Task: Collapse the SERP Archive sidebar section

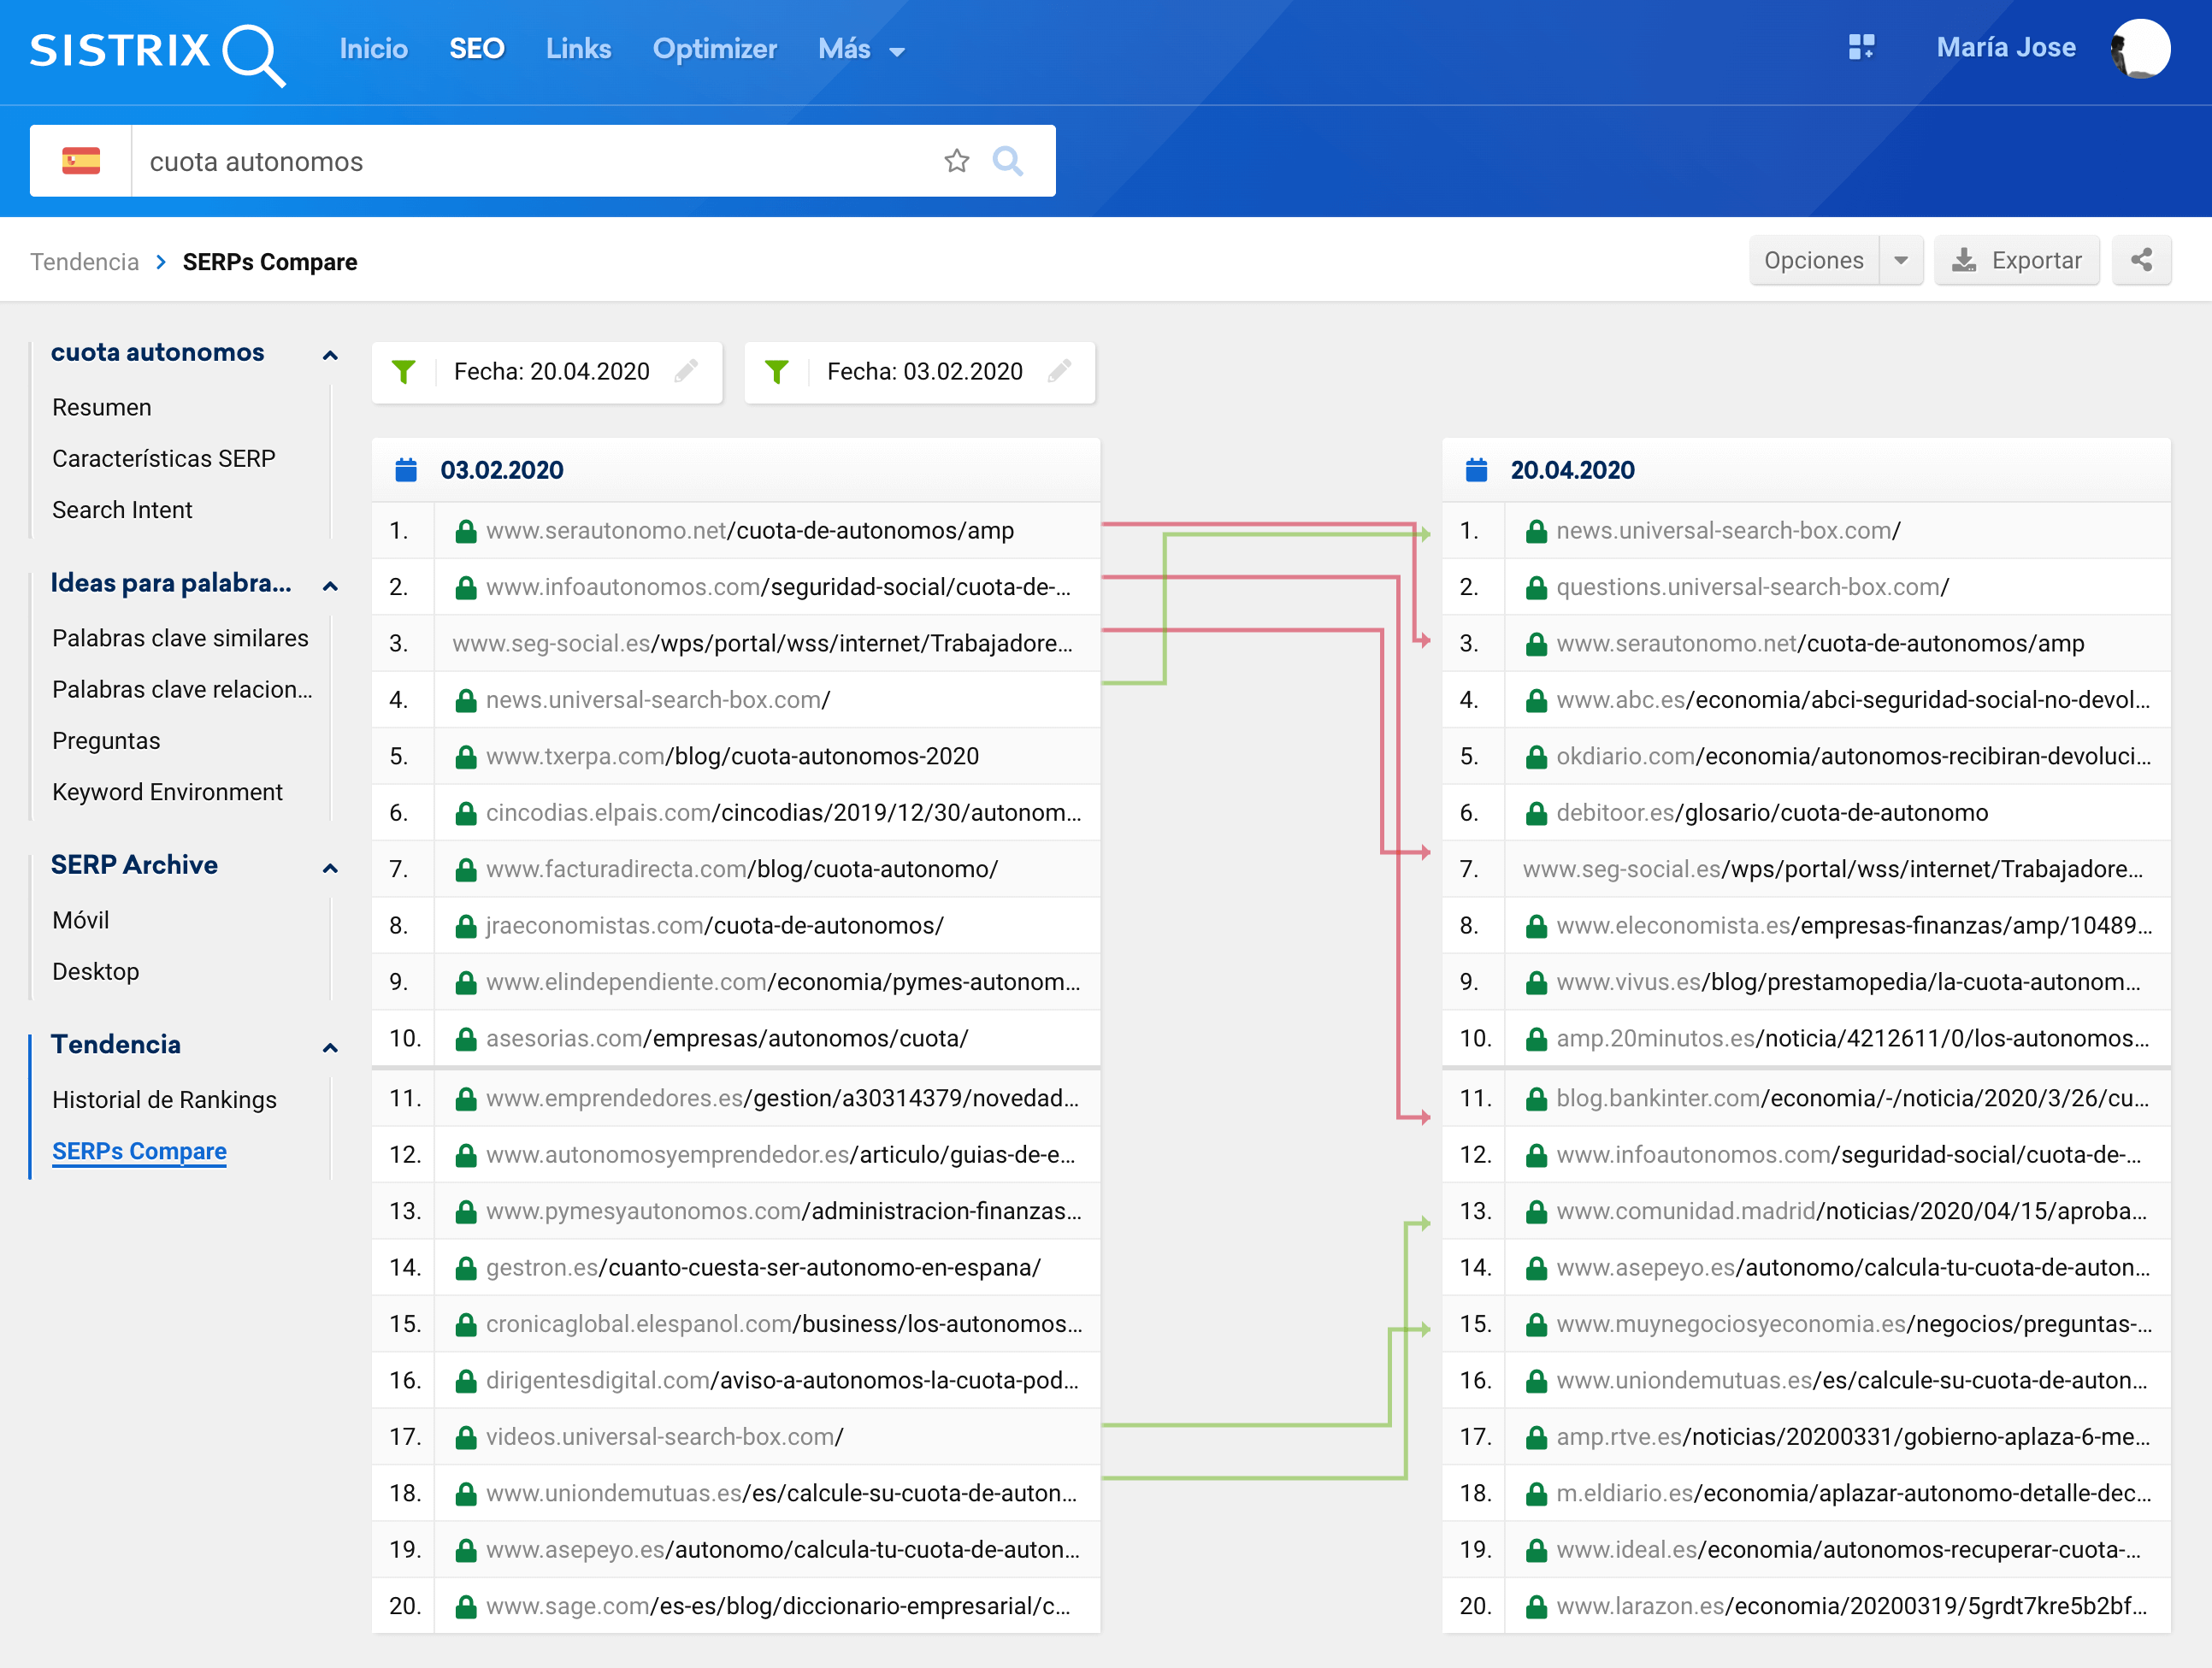Action: [x=330, y=867]
